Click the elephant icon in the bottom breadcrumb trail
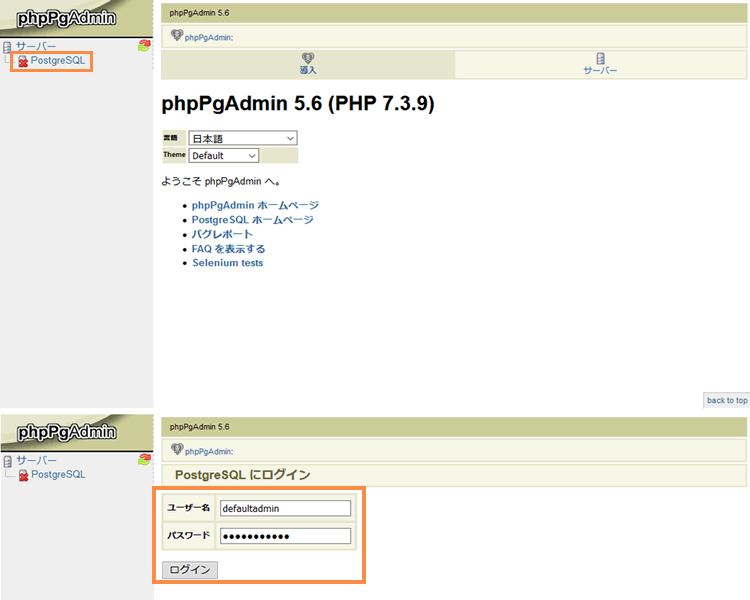The width and height of the screenshot is (750, 600). pos(177,449)
